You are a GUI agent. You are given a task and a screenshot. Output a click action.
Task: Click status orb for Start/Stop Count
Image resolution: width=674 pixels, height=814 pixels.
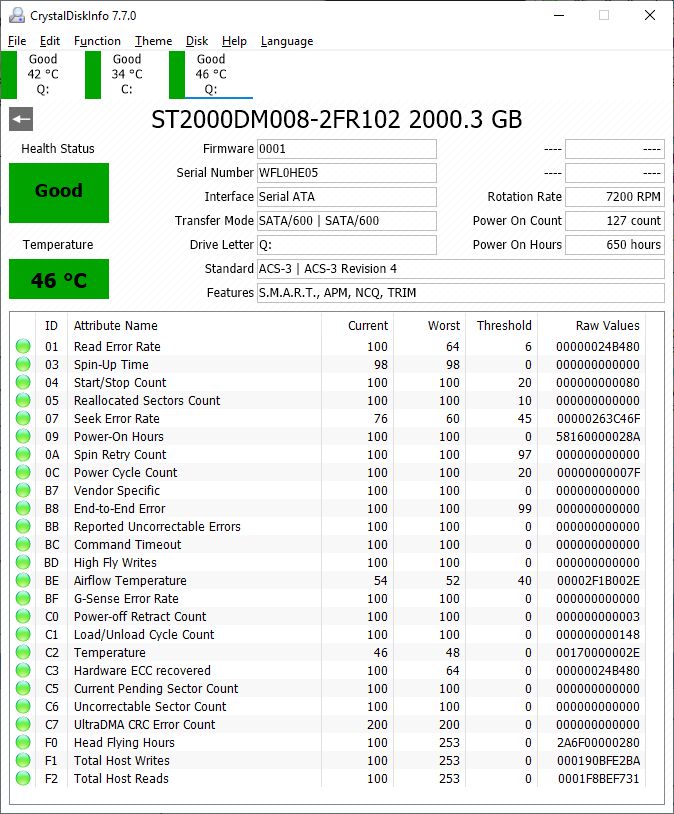point(23,383)
